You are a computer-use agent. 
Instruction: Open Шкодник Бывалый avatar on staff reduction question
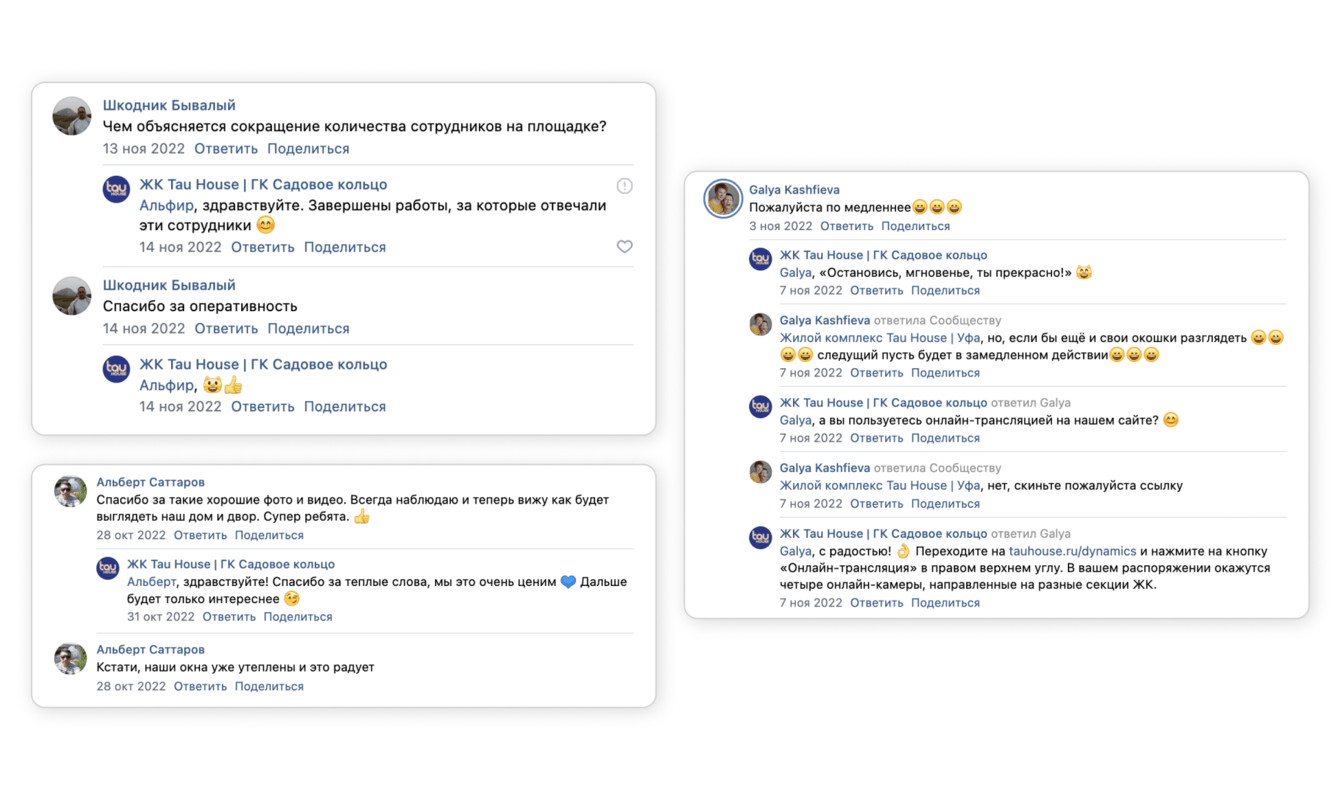point(72,117)
